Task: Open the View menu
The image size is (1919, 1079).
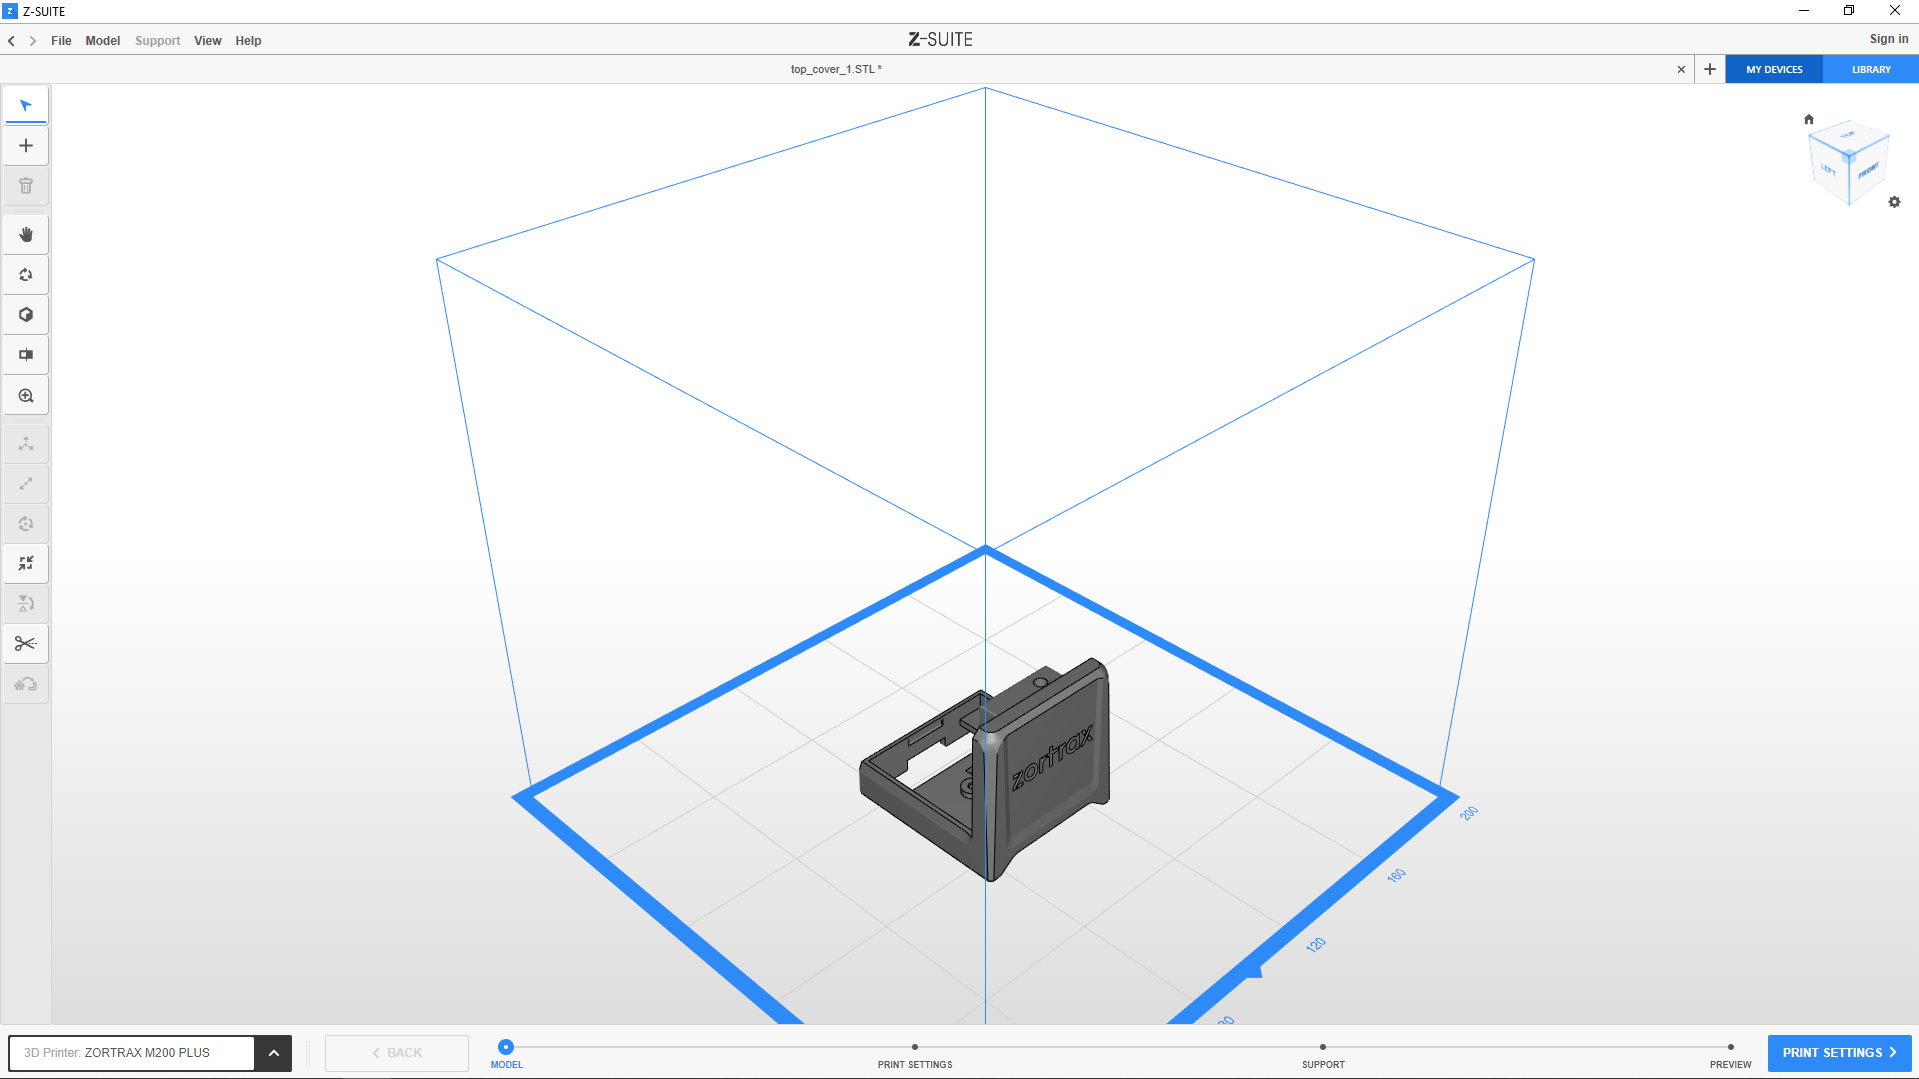Action: [207, 41]
